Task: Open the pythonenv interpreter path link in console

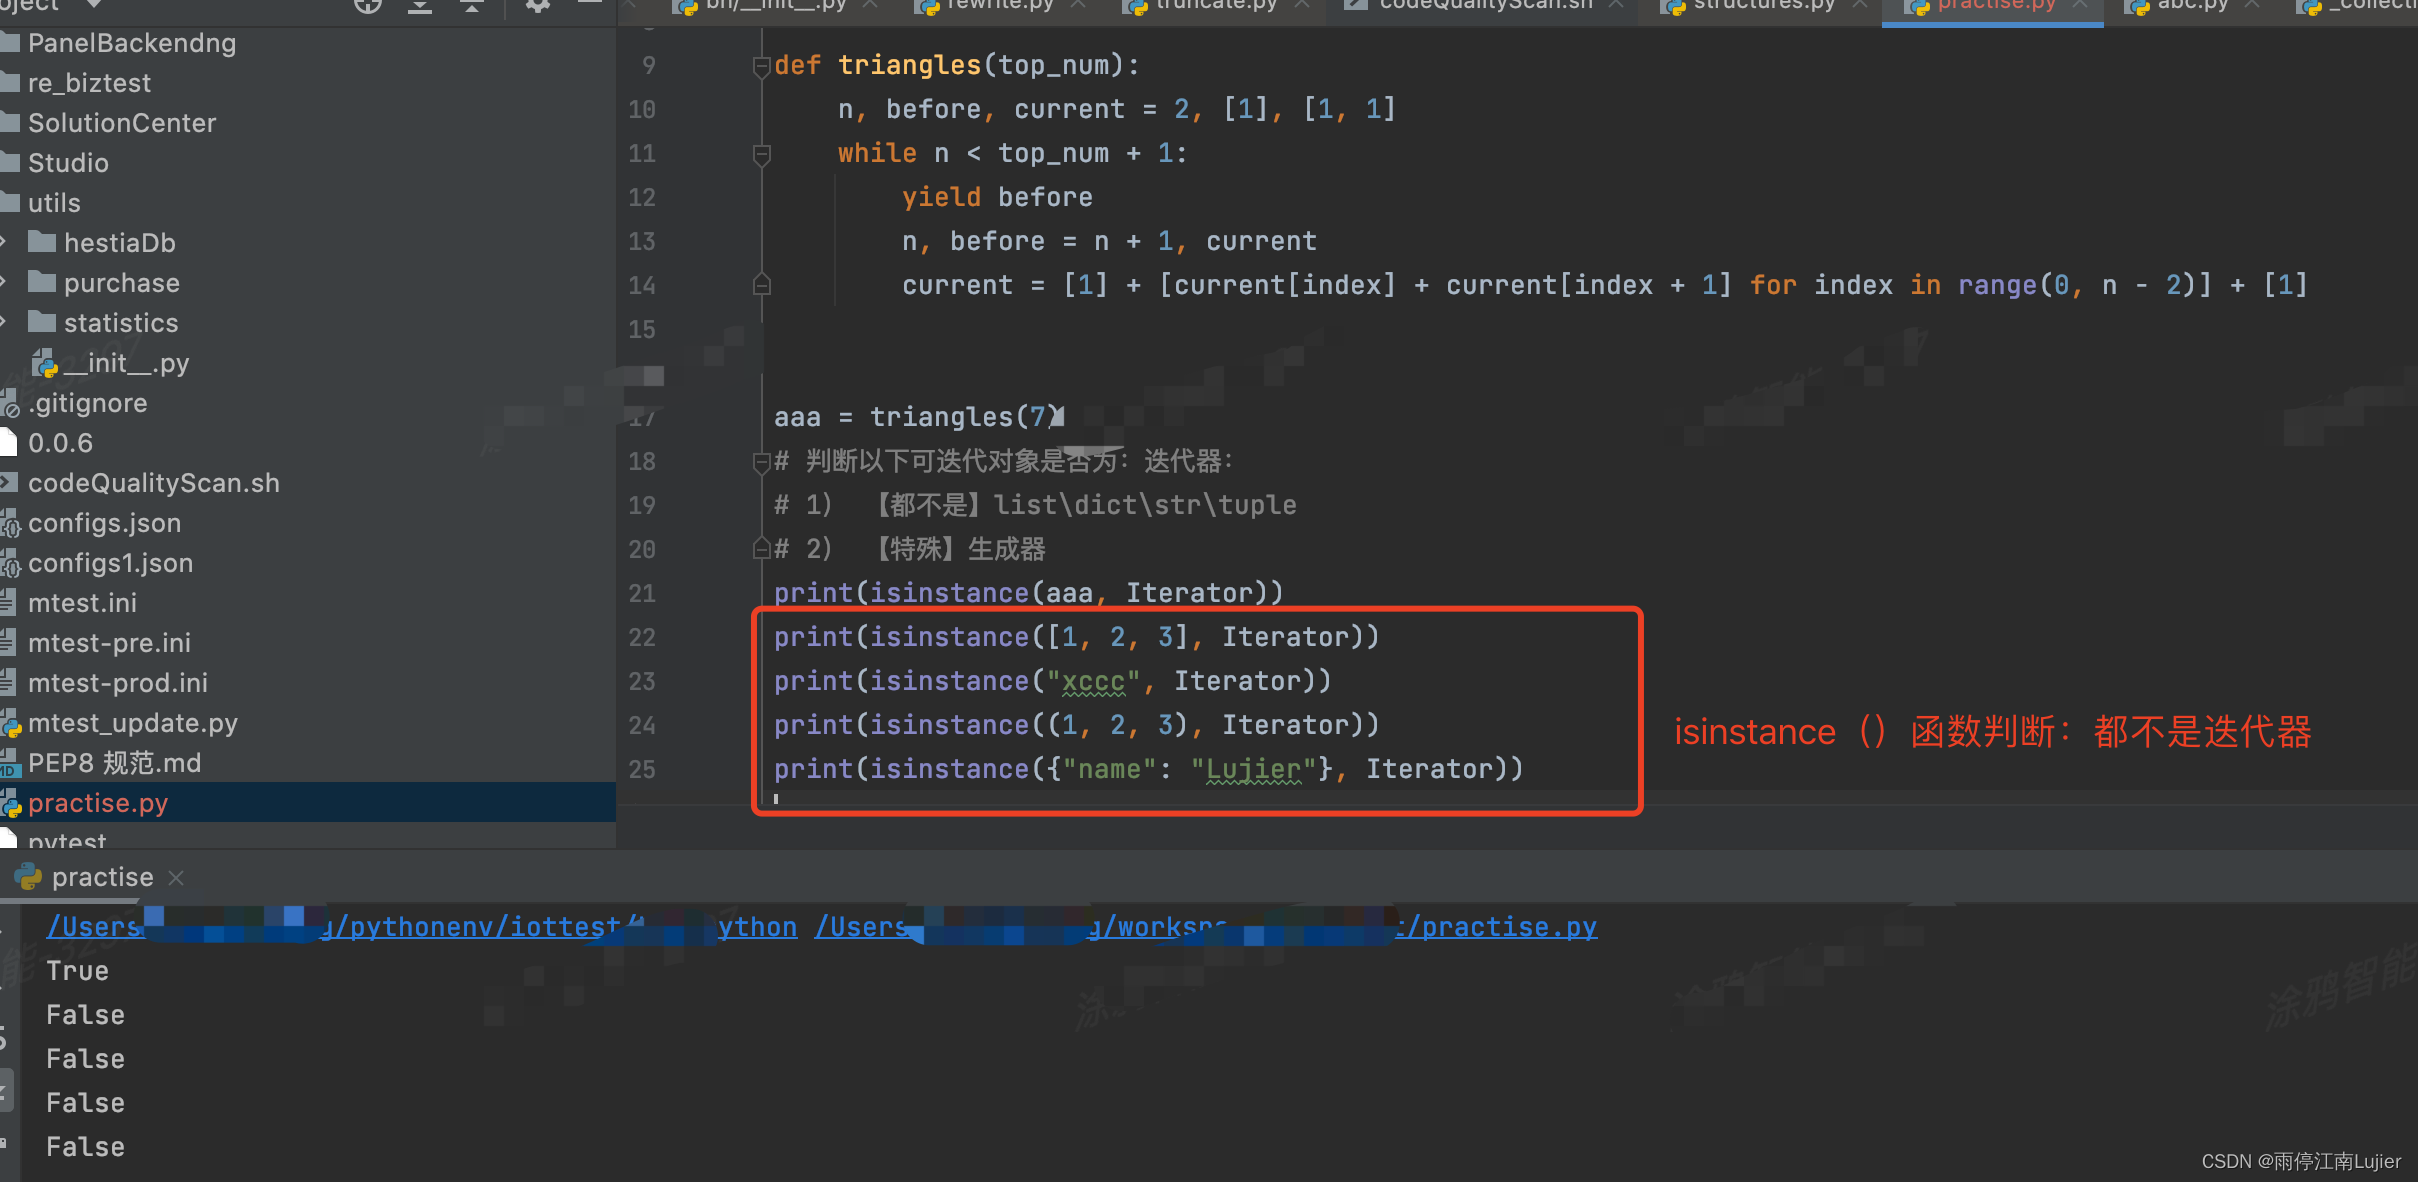Action: pyautogui.click(x=420, y=927)
